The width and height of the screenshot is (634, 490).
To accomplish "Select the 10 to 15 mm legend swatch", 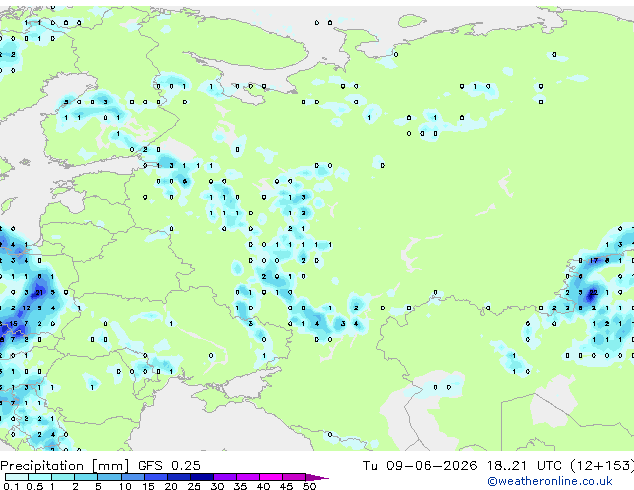I will [133, 477].
